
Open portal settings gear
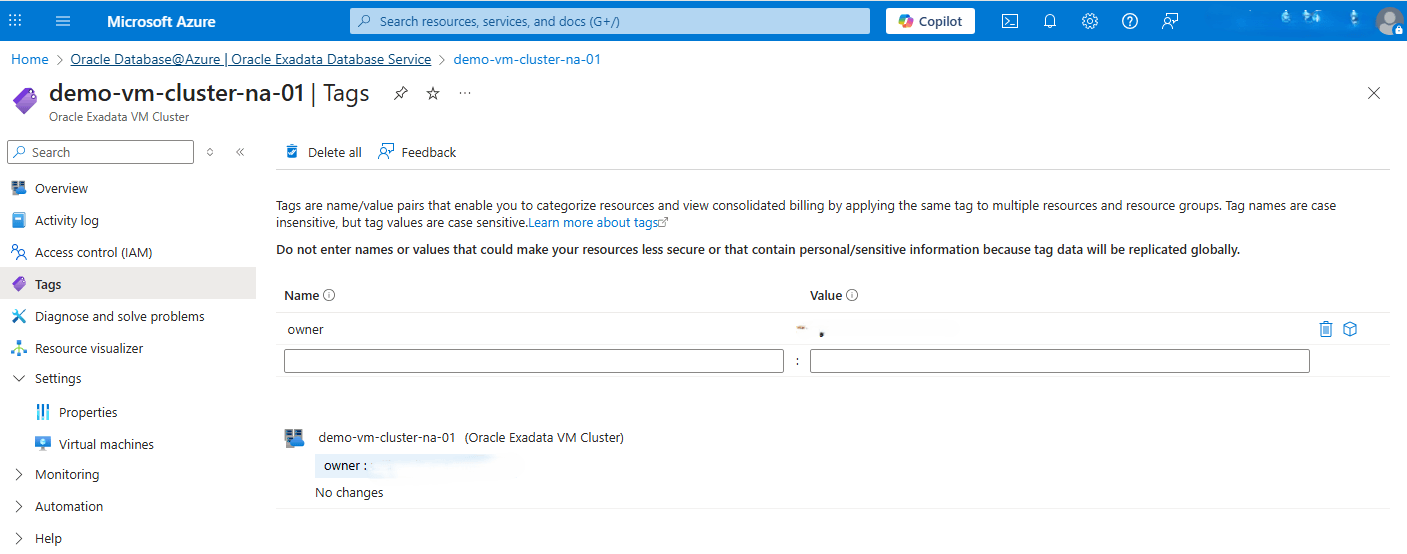point(1090,21)
